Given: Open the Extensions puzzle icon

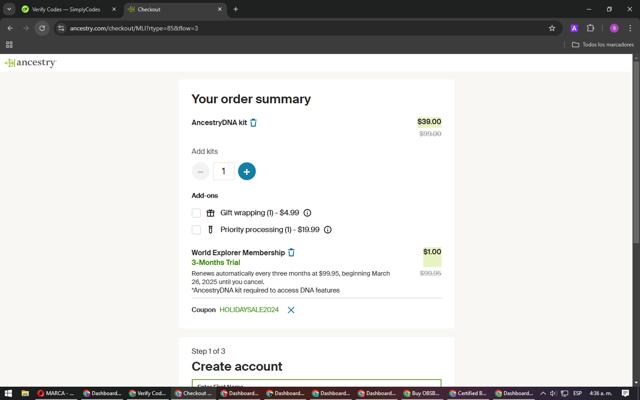Looking at the screenshot, I should 590,28.
